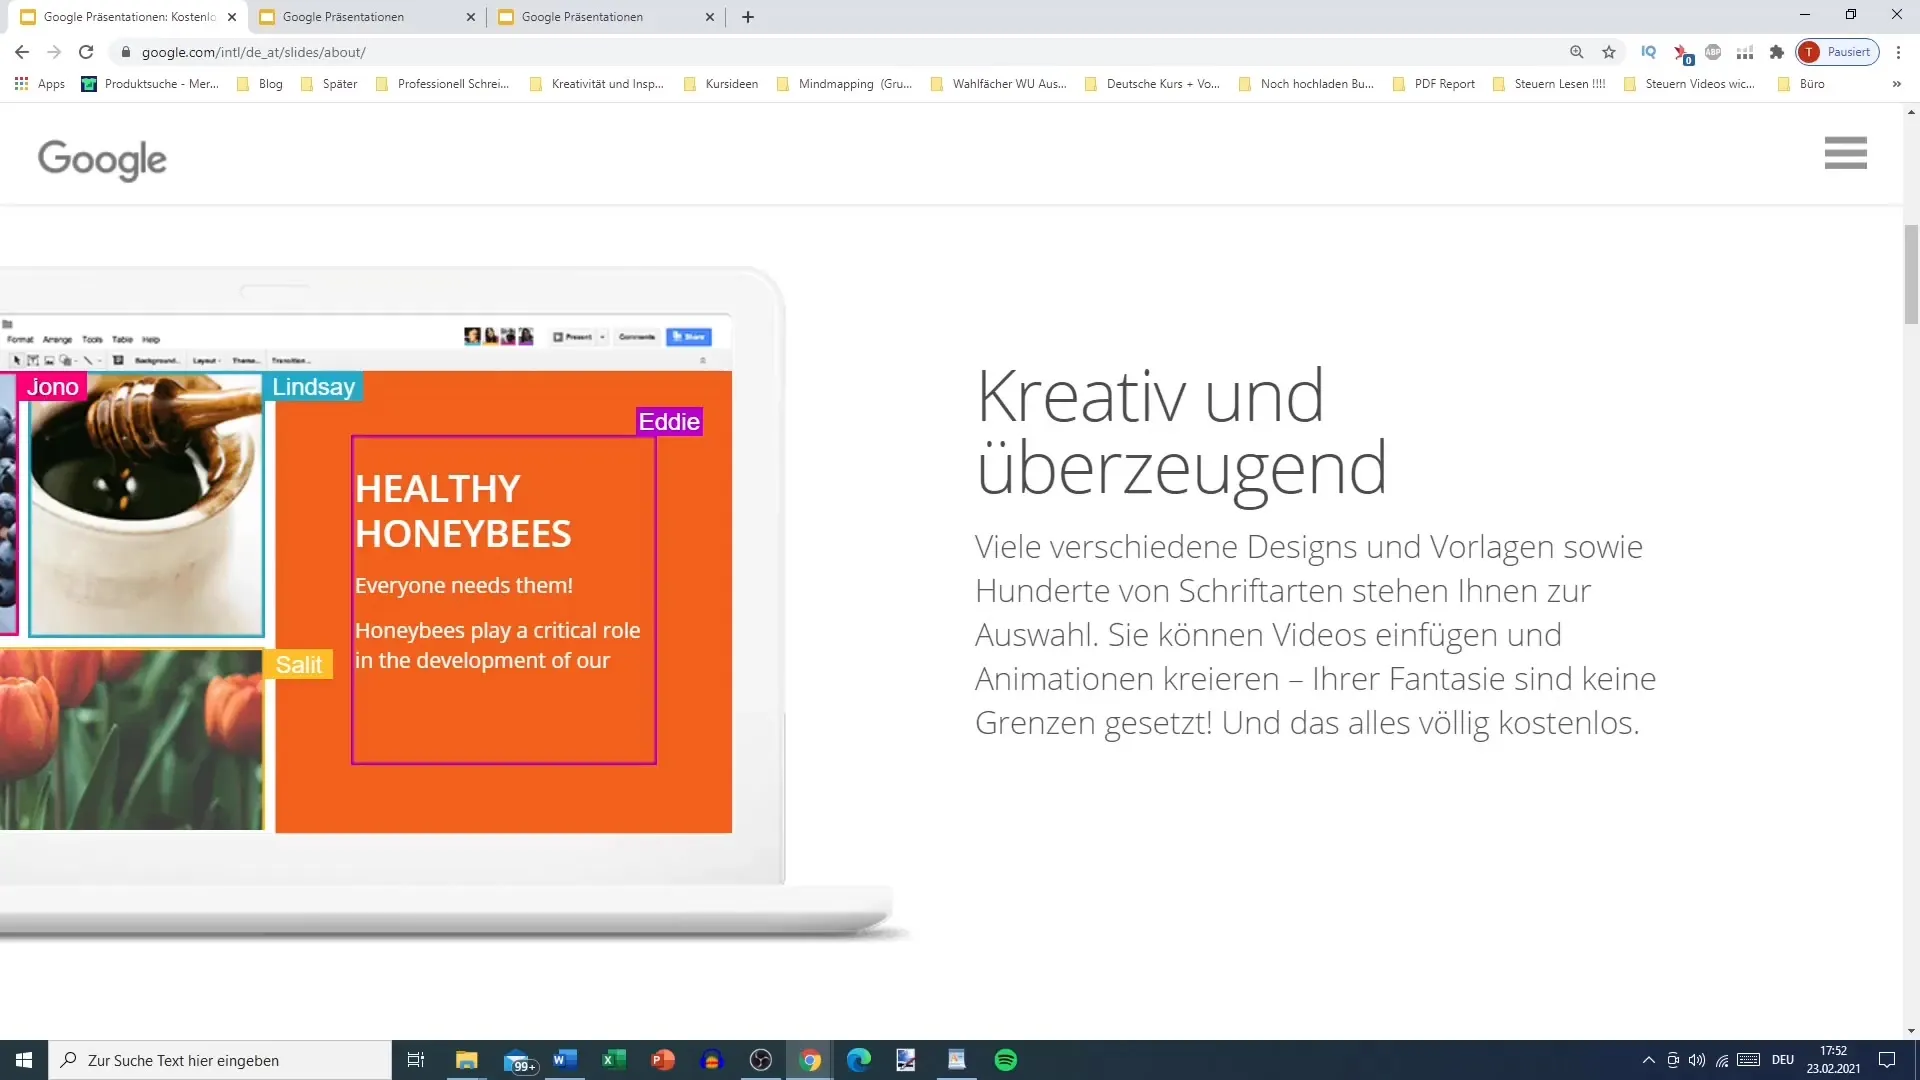Viewport: 1920px width, 1080px height.
Task: Open the Adblock Plus extension
Action: tap(1713, 52)
